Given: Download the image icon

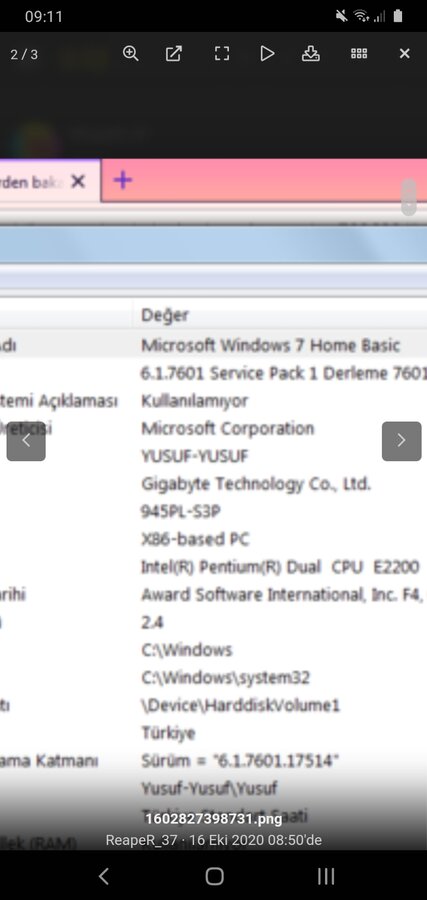Looking at the screenshot, I should 310,53.
